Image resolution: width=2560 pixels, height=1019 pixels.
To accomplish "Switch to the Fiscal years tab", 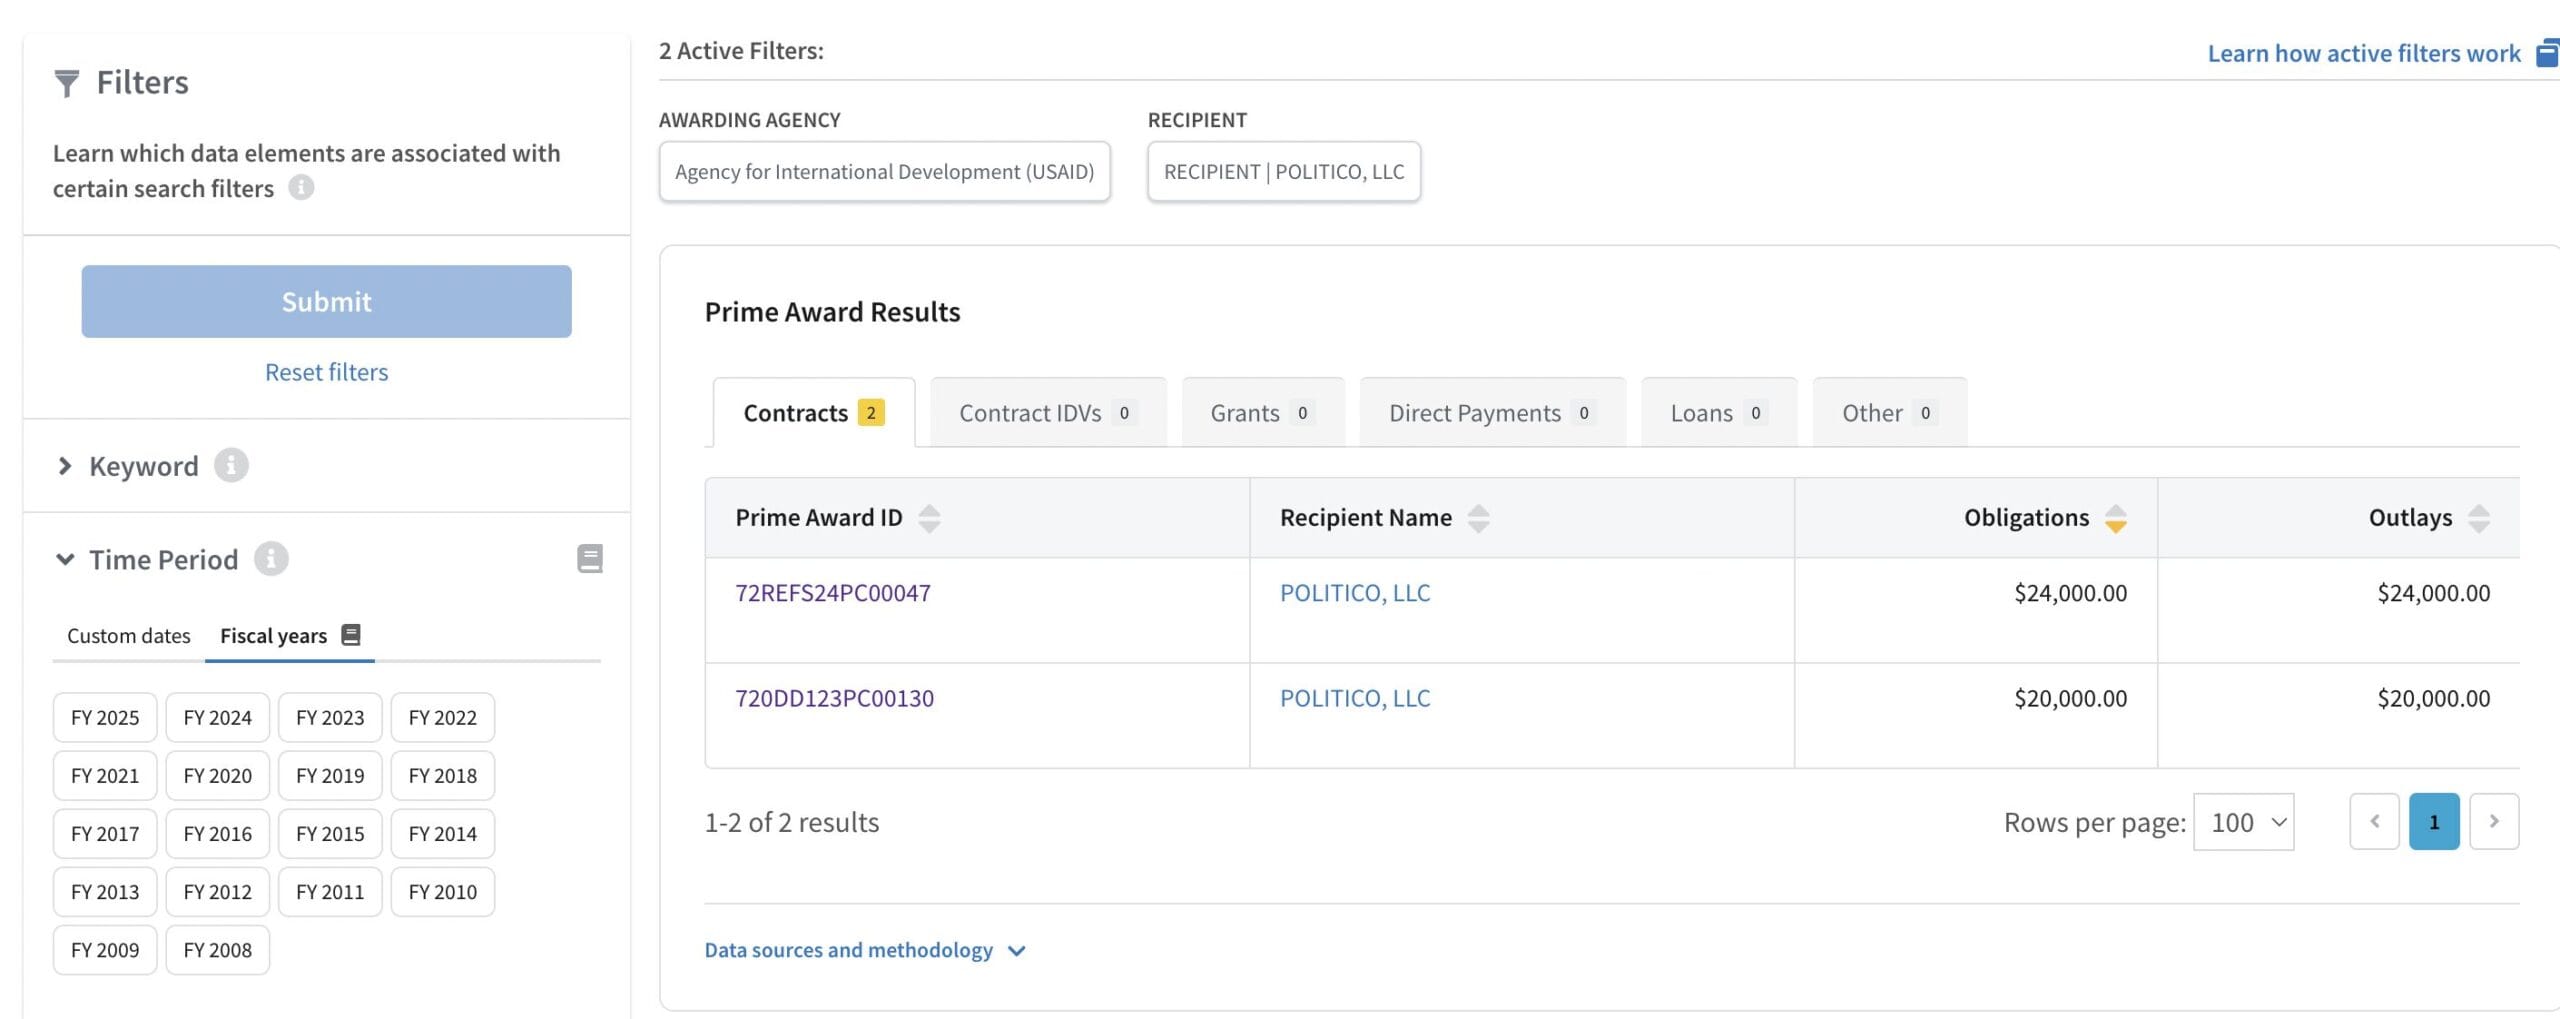I will [x=289, y=636].
